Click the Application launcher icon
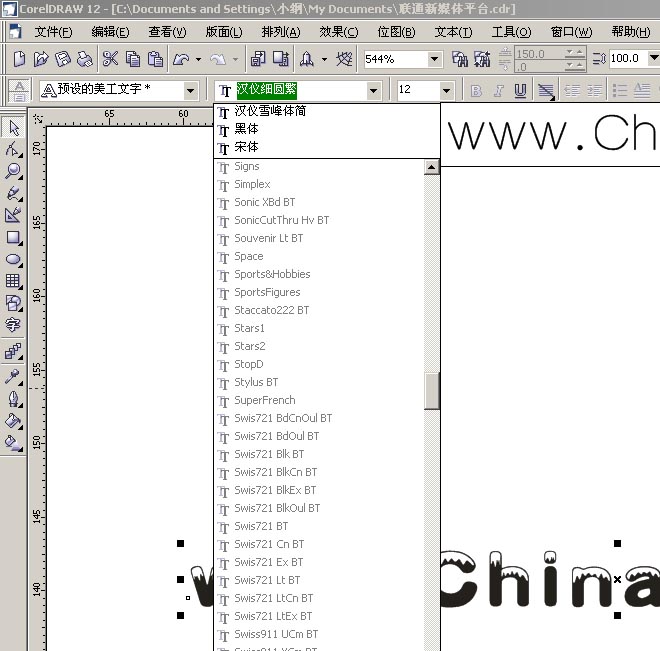 pyautogui.click(x=307, y=59)
